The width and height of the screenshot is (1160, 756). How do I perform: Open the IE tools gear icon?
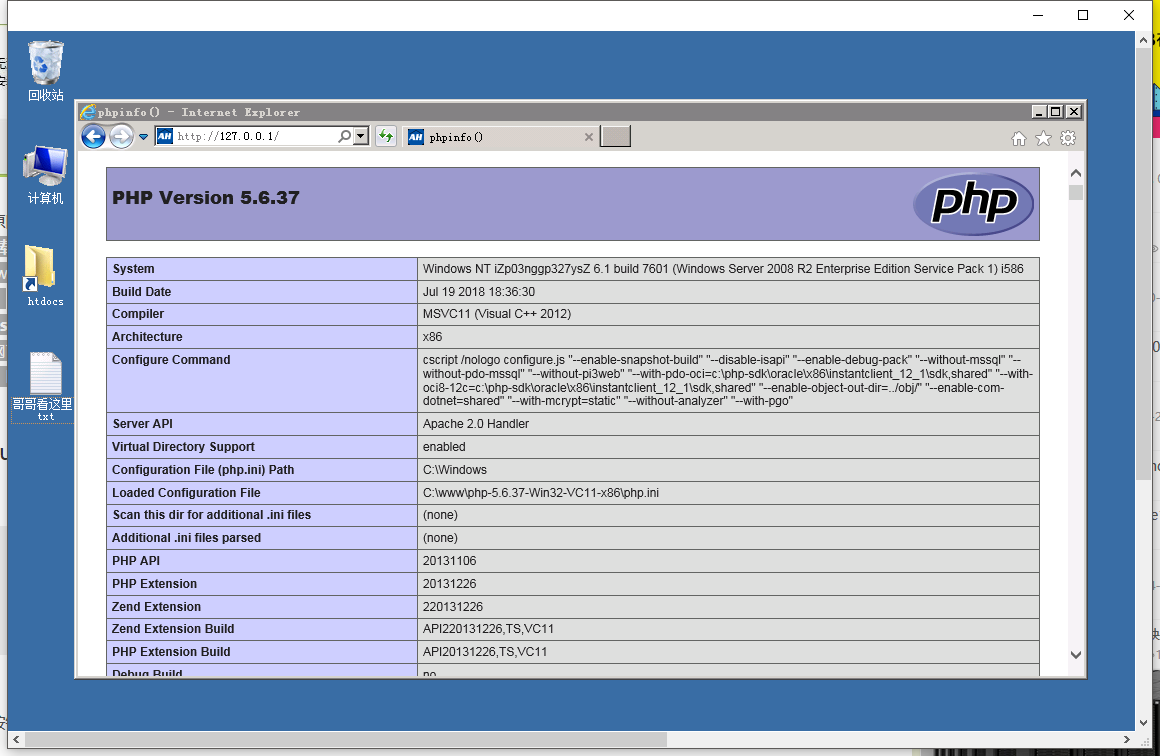pos(1068,138)
